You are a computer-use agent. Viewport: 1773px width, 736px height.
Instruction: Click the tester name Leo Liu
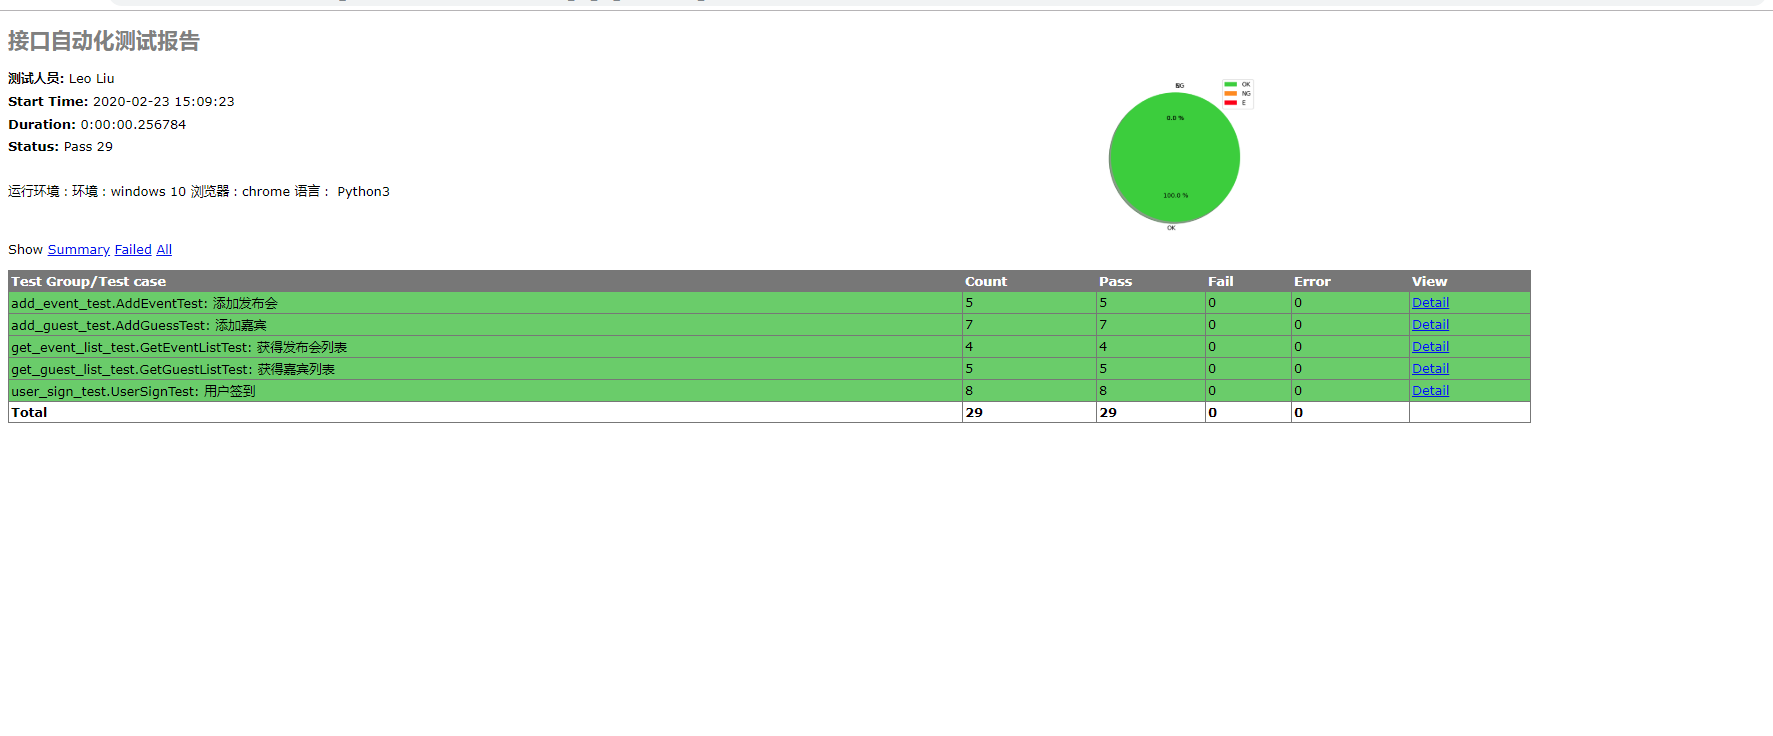pos(91,79)
